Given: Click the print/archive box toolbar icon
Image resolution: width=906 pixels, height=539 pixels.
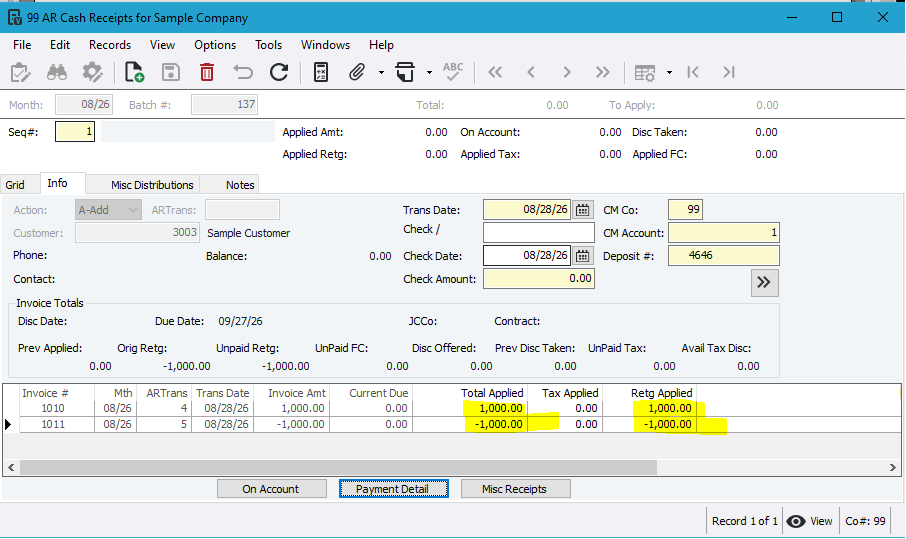Looking at the screenshot, I should (x=405, y=73).
